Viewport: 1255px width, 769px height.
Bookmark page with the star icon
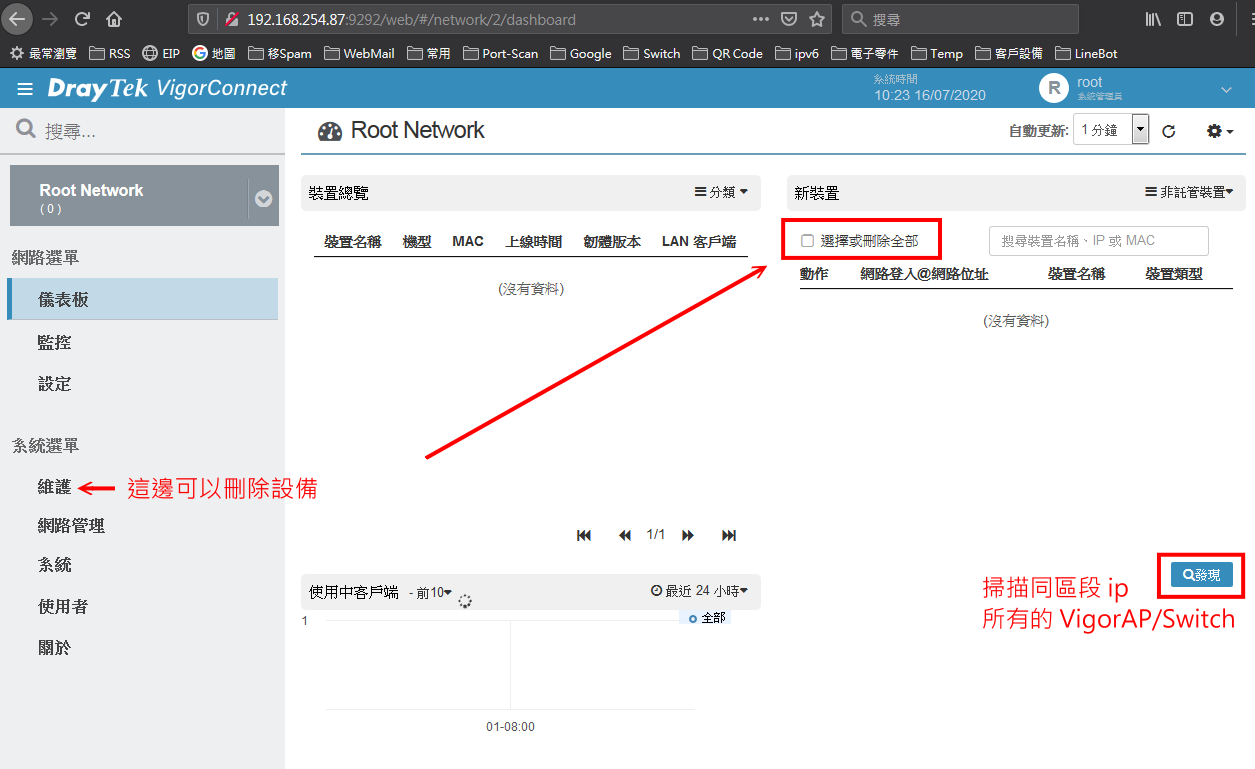point(817,19)
